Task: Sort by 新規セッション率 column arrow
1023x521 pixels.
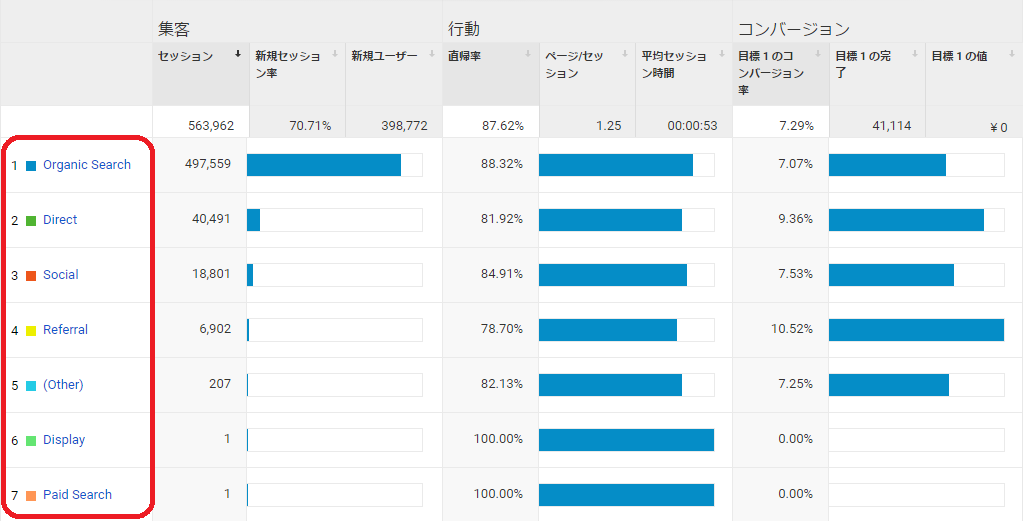Action: (334, 55)
